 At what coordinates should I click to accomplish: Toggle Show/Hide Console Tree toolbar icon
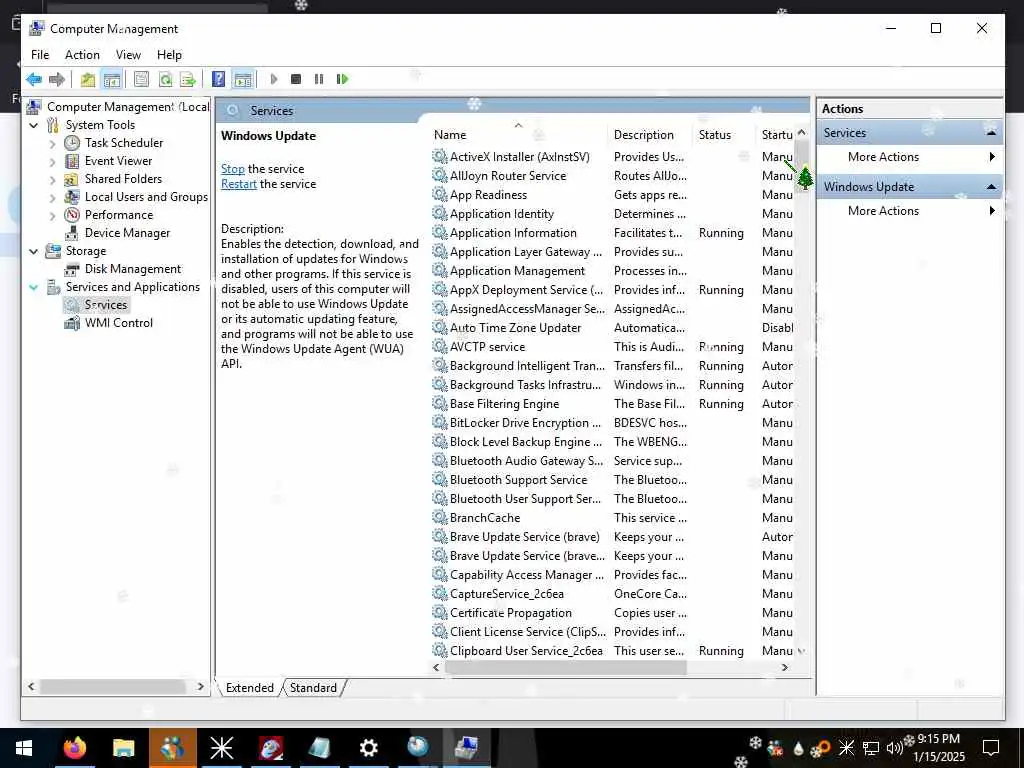(112, 80)
